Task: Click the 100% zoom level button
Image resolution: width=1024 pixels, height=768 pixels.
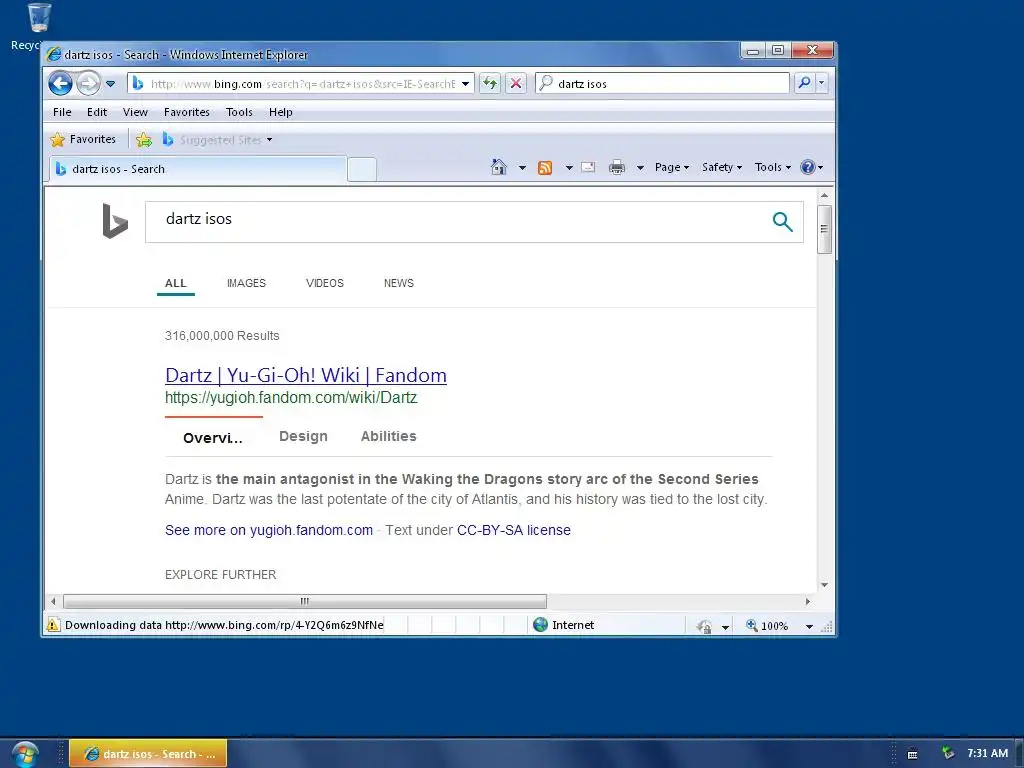Action: point(767,626)
